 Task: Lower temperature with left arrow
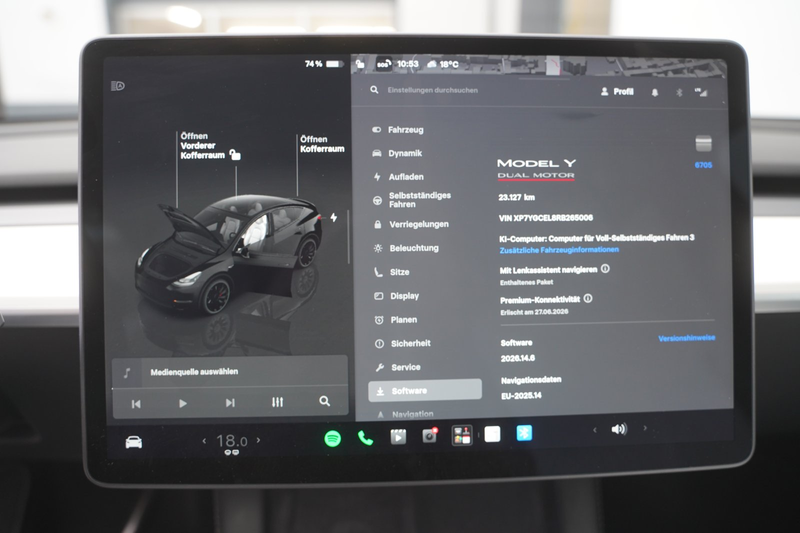coord(204,441)
